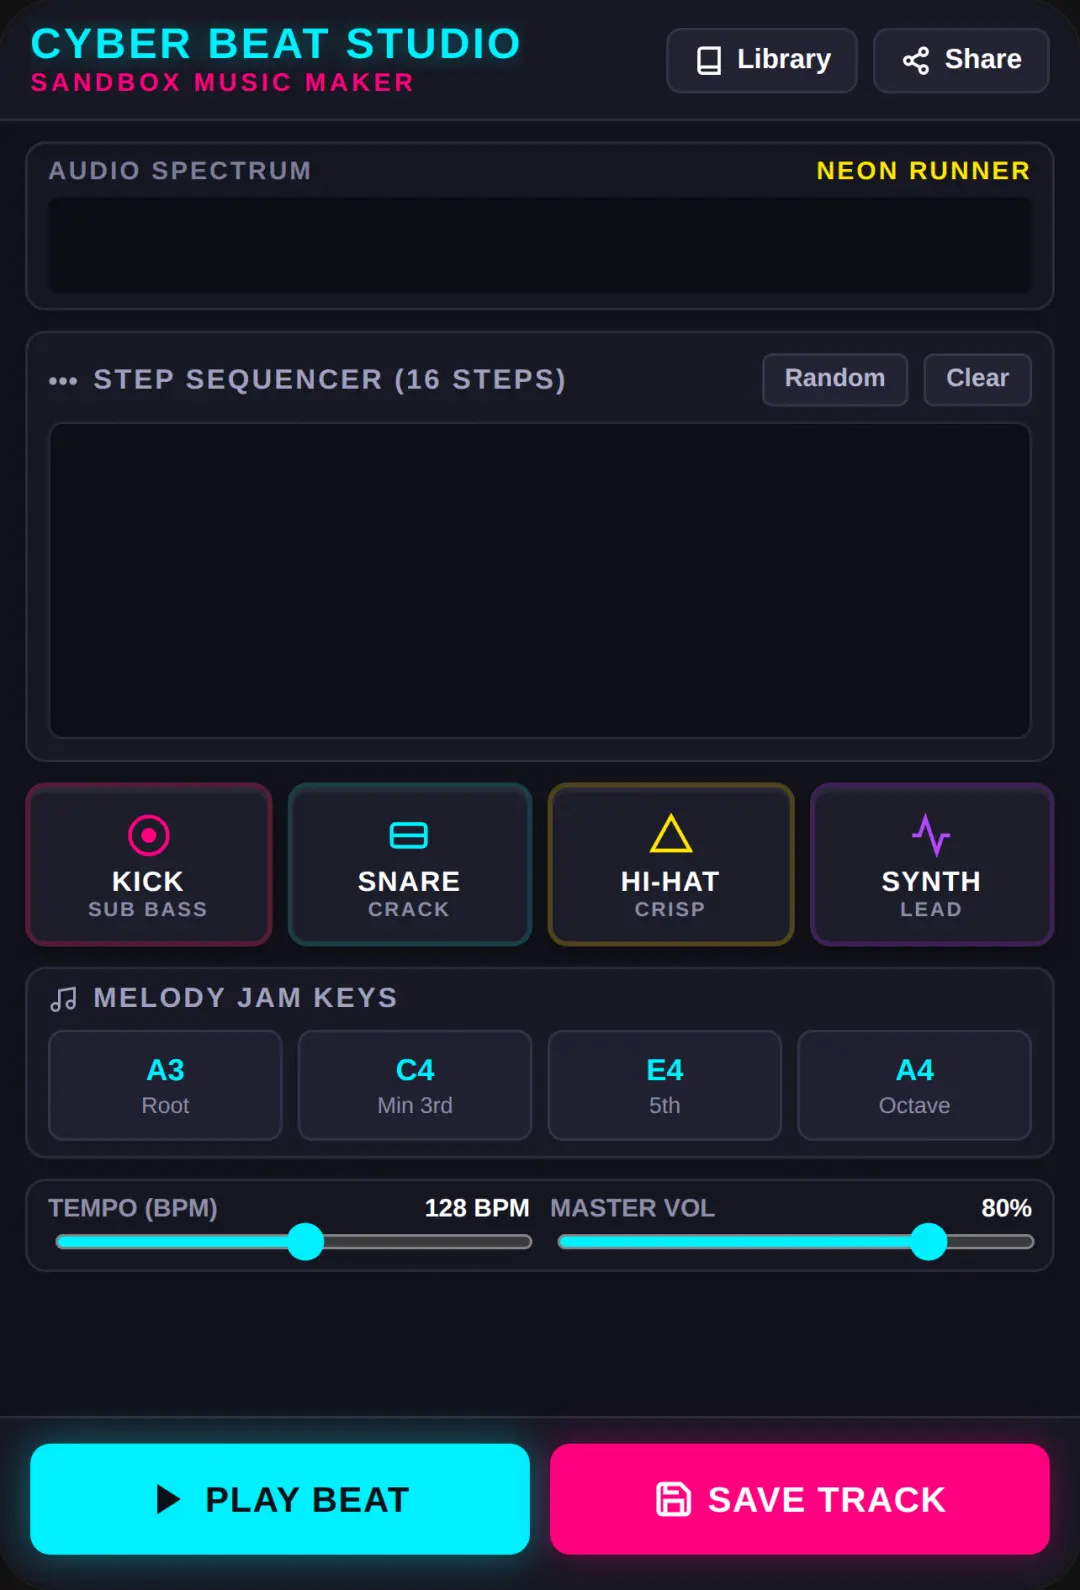Click the book icon on Library
Image resolution: width=1080 pixels, height=1590 pixels.
709,61
